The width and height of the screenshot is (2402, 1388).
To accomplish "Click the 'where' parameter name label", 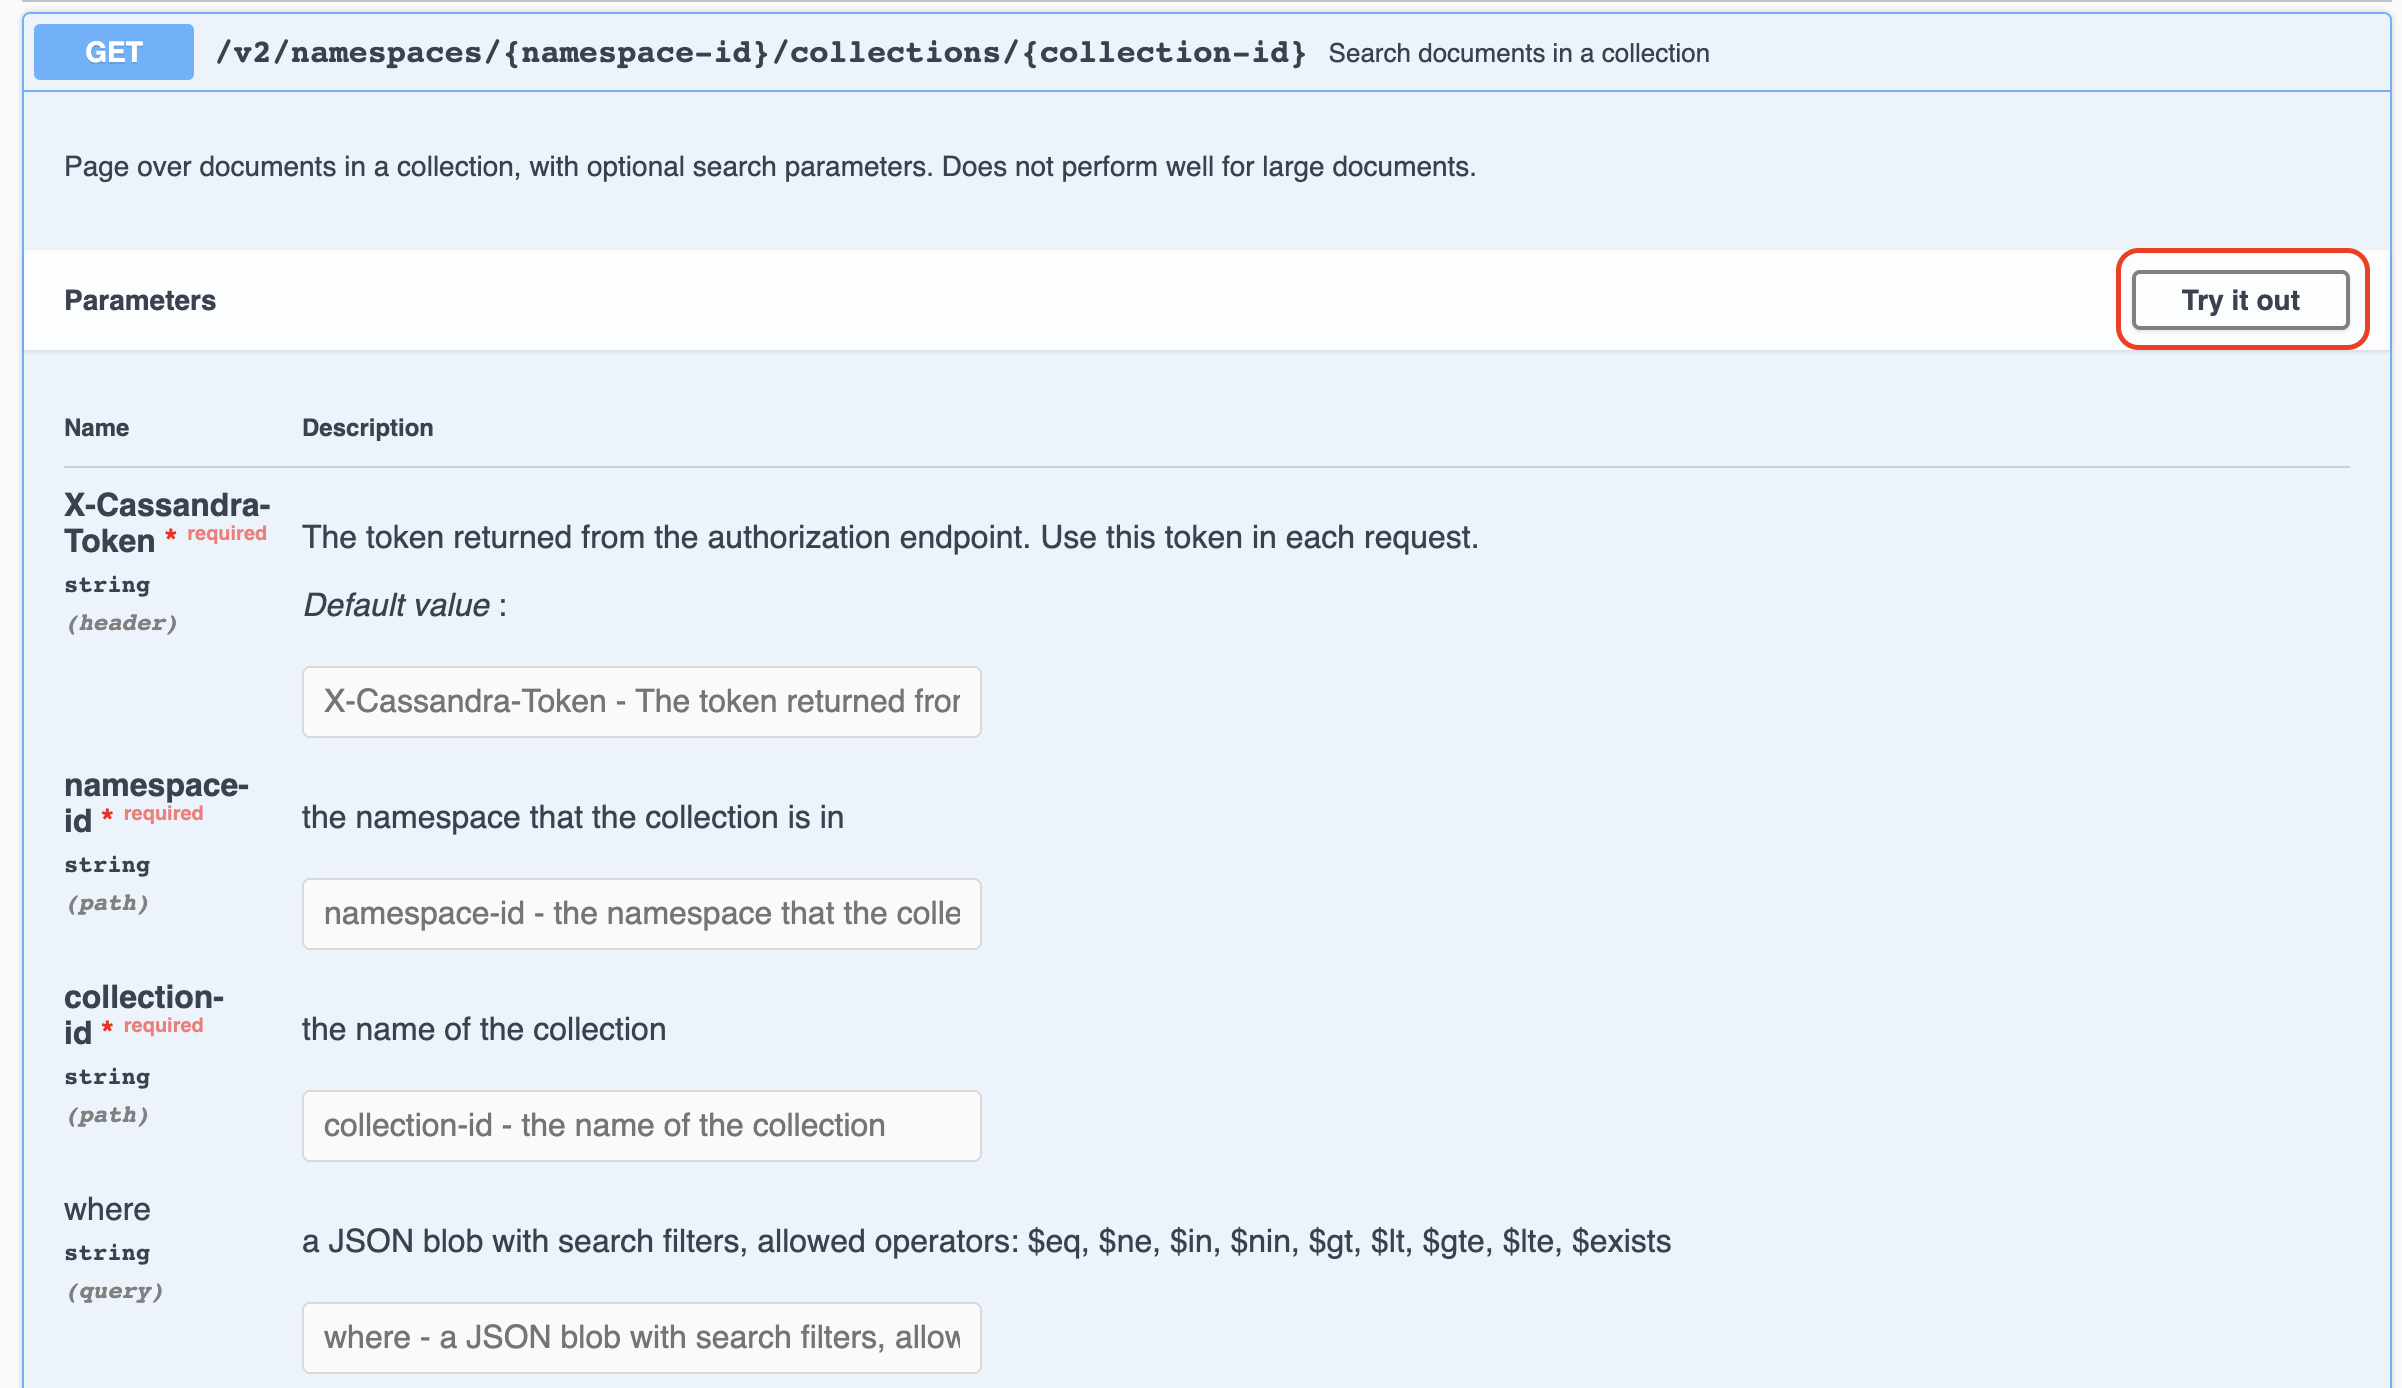I will click(x=107, y=1210).
